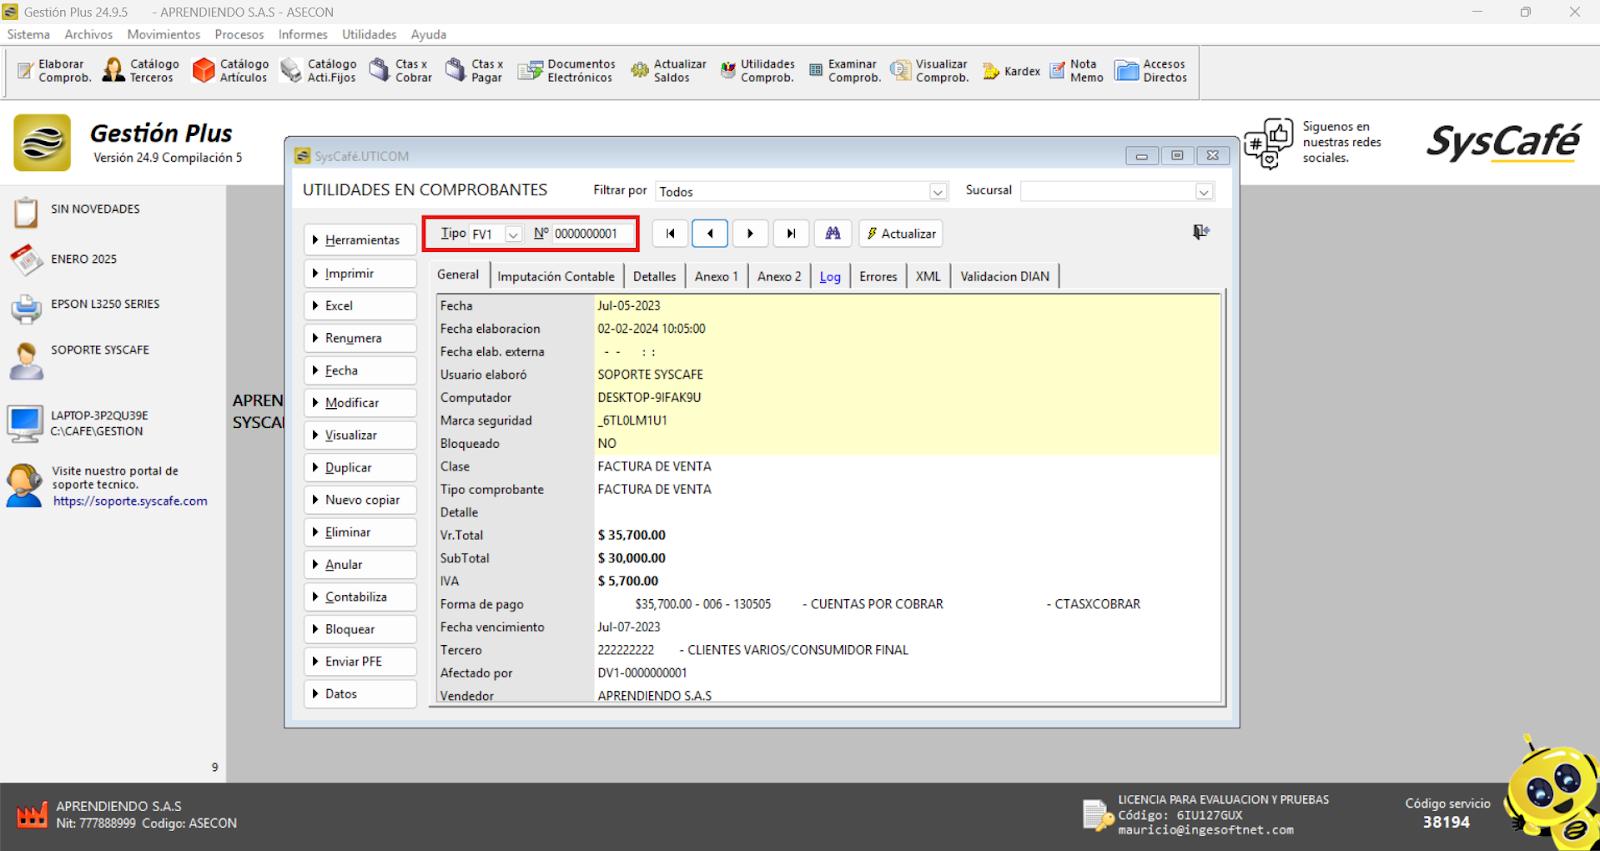The height and width of the screenshot is (851, 1600).
Task: Open the Tipo FV1 dropdown
Action: coord(513,234)
